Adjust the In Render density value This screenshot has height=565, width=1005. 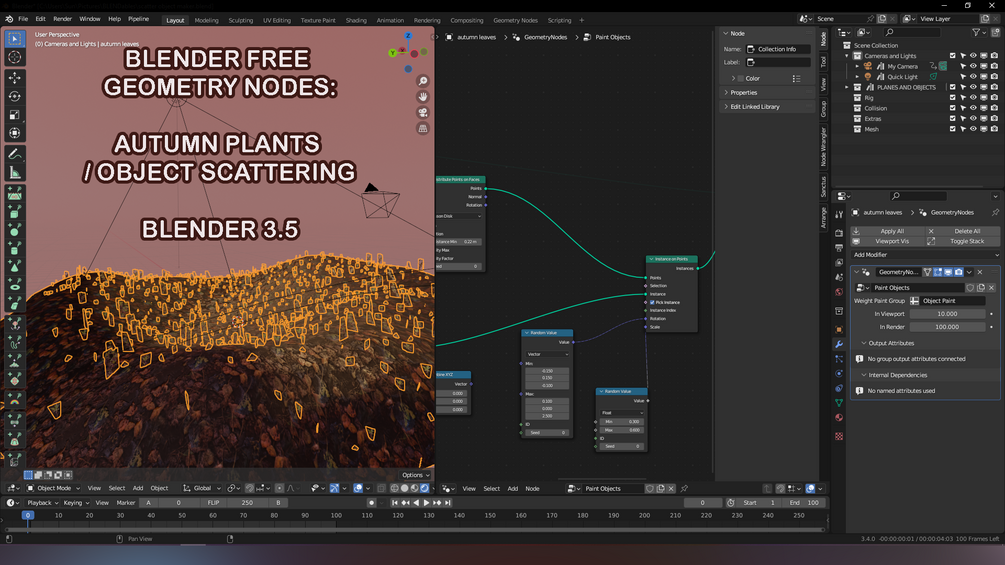[x=947, y=327]
